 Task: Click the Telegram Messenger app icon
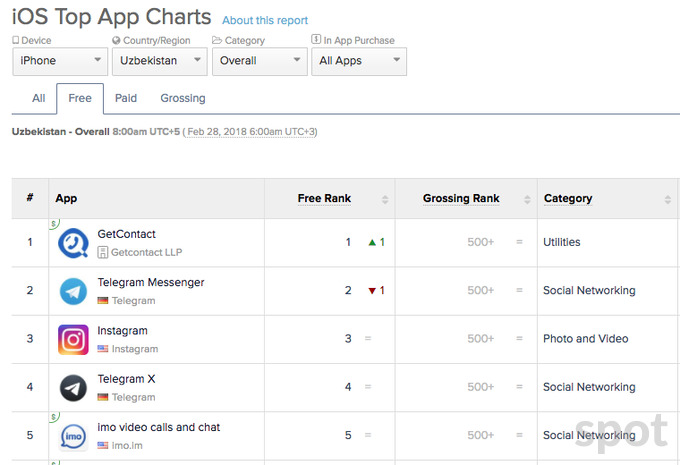click(x=73, y=291)
